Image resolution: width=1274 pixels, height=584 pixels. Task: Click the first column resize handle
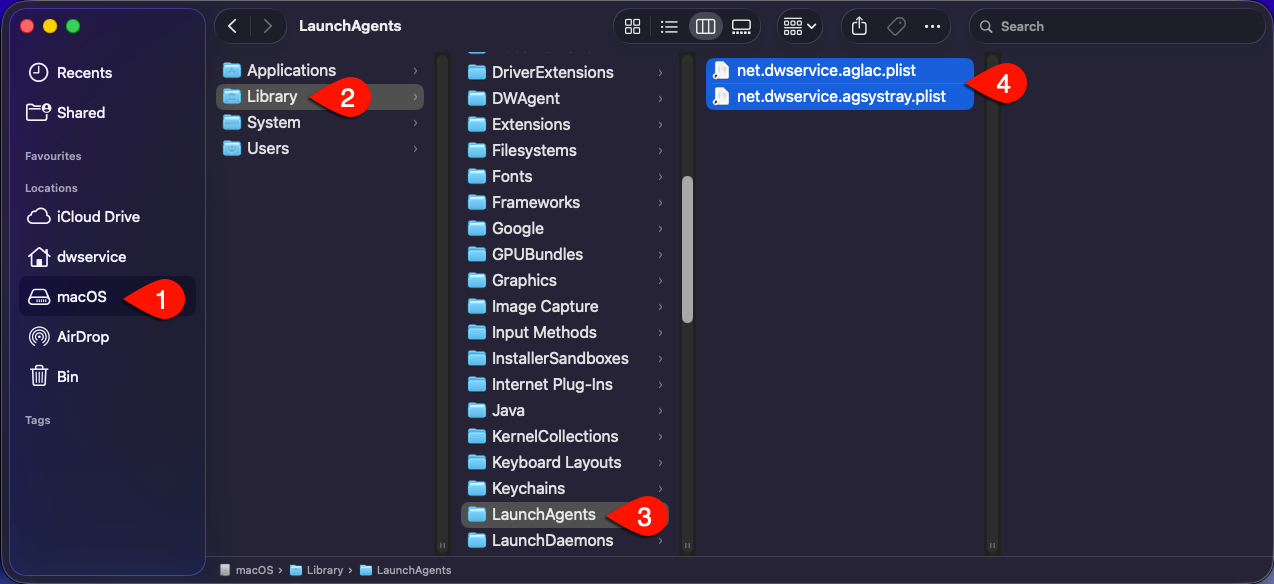pos(443,546)
